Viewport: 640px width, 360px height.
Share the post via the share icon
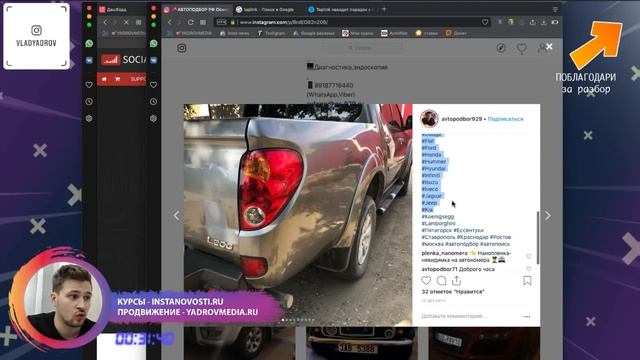(x=456, y=280)
